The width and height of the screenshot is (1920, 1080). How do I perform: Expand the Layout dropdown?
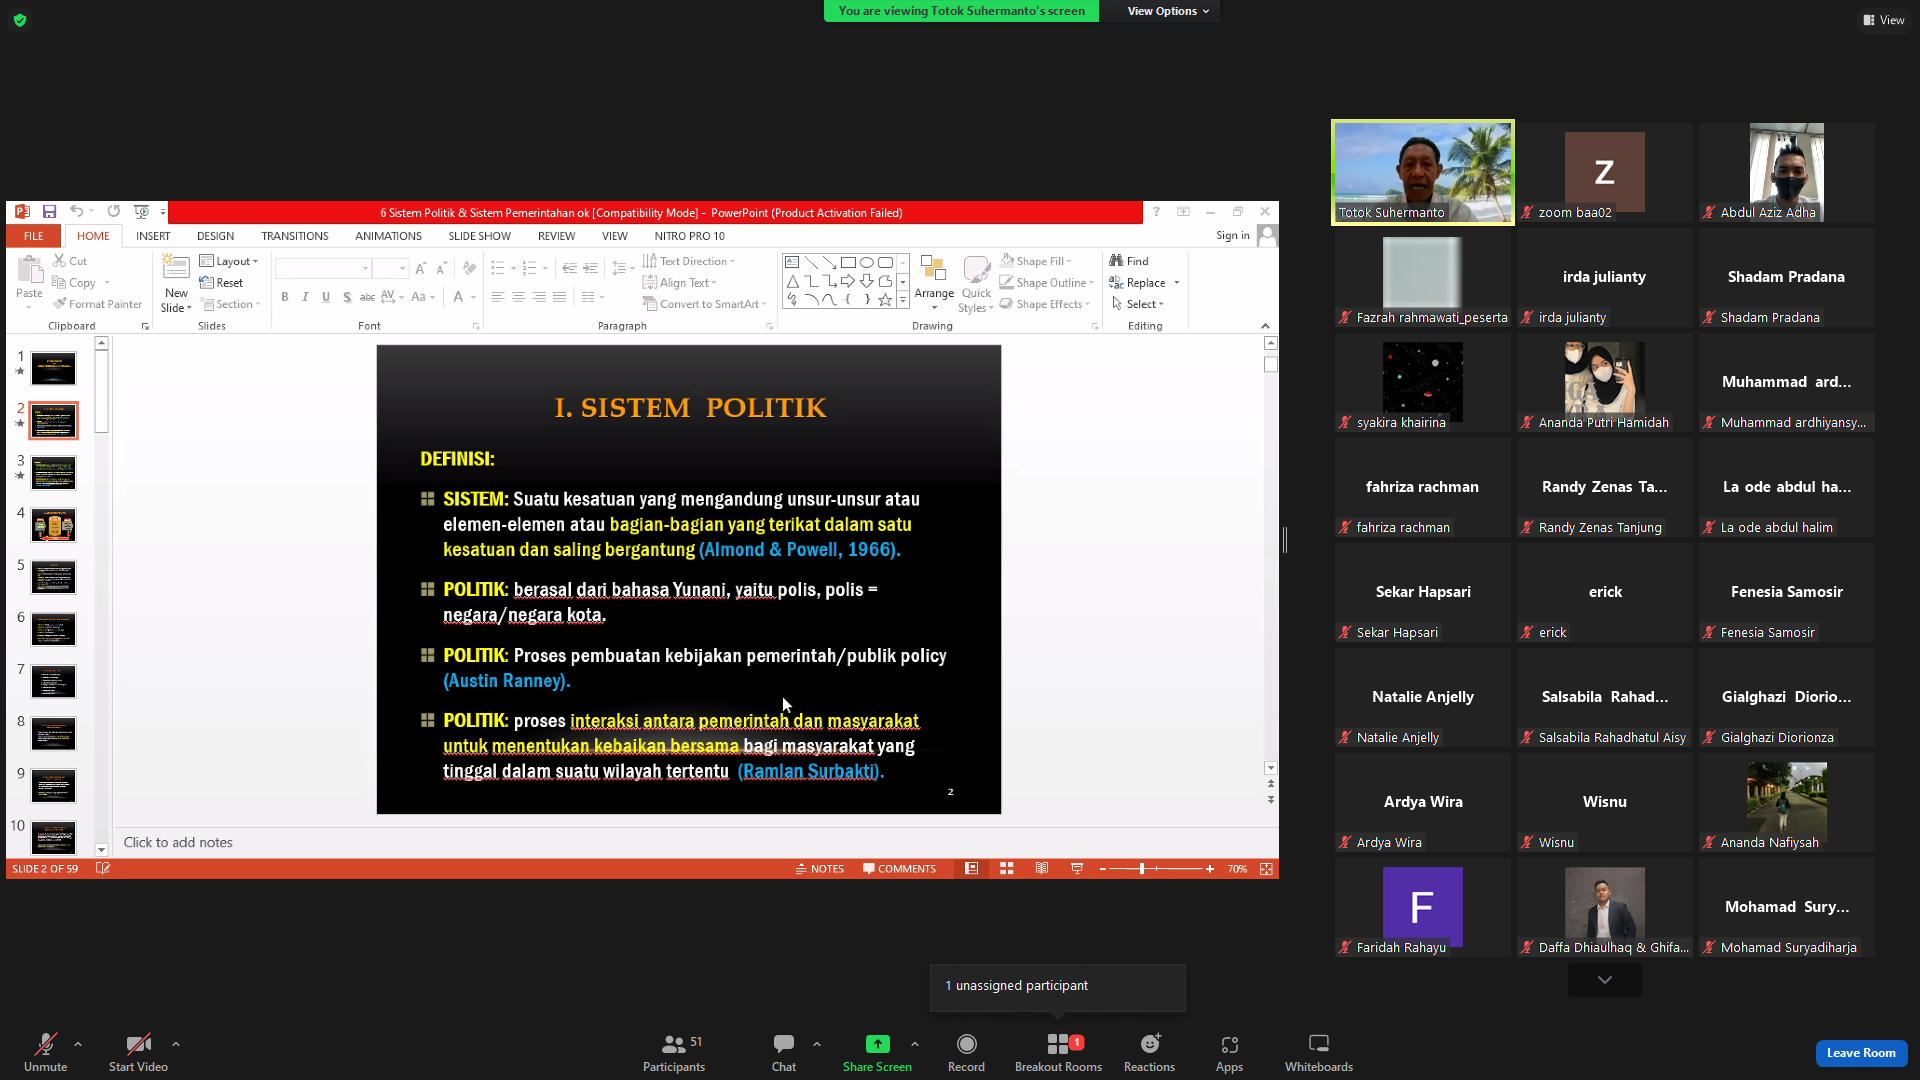click(229, 261)
